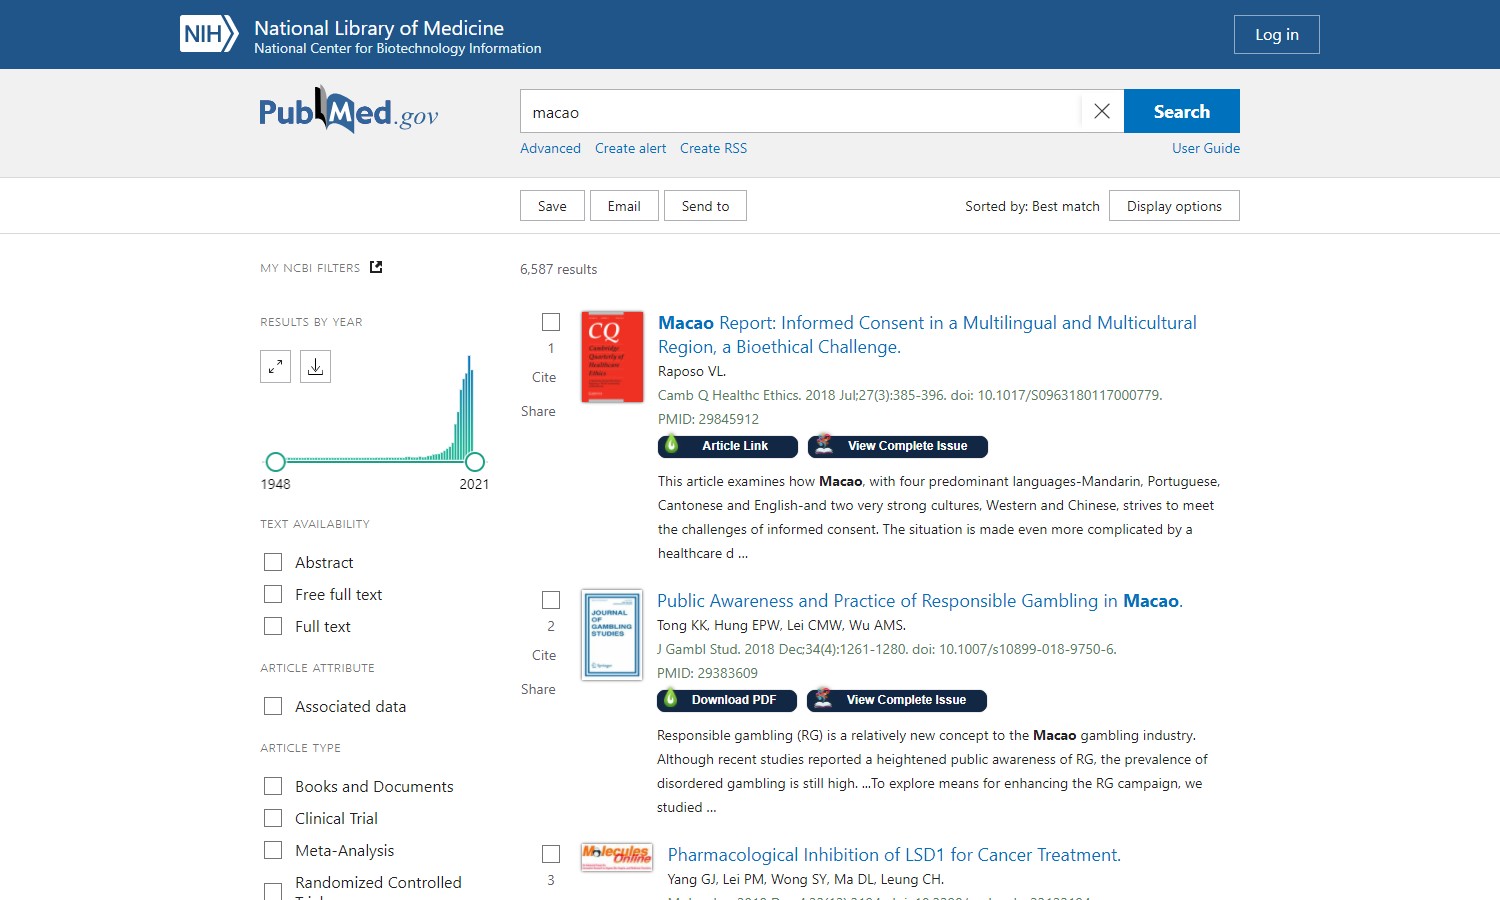
Task: Click Cite under result 2
Action: click(544, 655)
